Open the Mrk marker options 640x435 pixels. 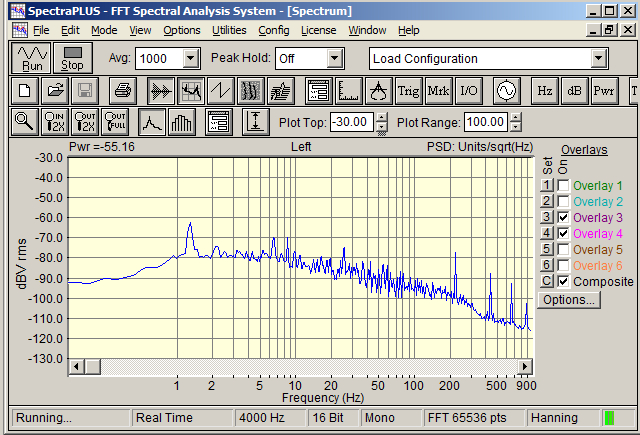[439, 91]
